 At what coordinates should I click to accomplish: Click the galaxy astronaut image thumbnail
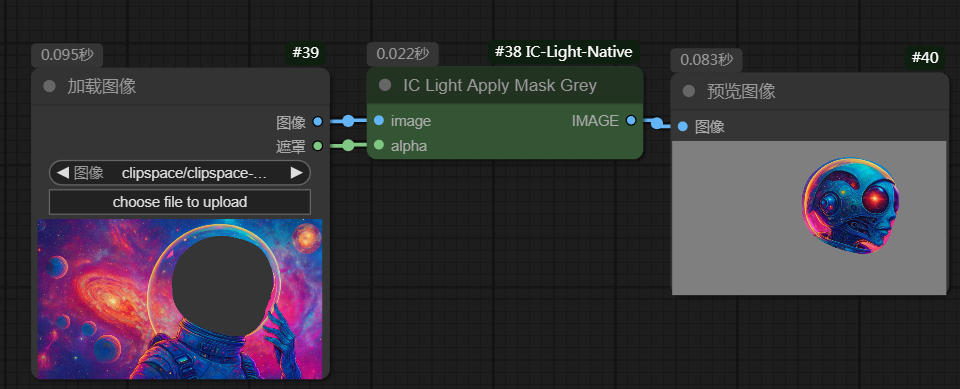[180, 299]
